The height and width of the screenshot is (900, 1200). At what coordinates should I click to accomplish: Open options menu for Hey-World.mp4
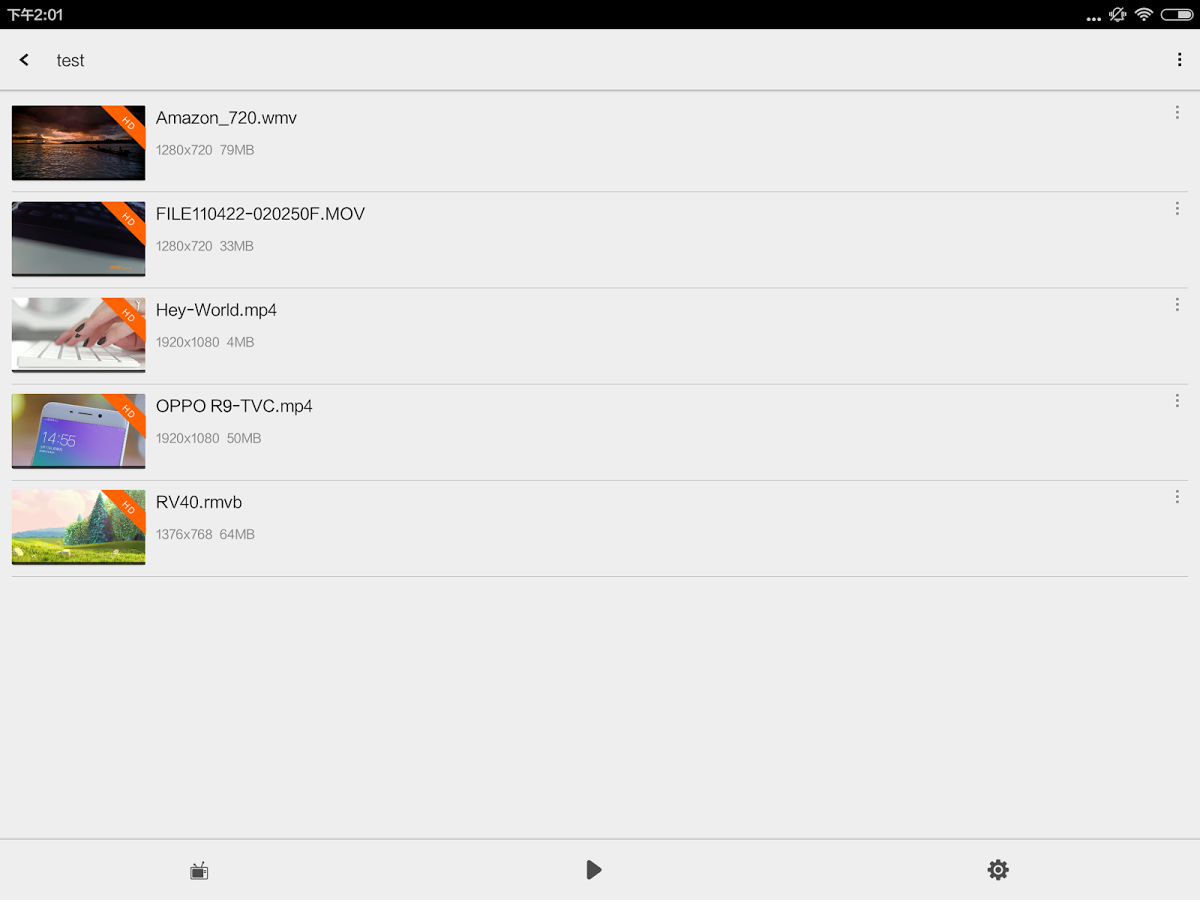click(1177, 305)
